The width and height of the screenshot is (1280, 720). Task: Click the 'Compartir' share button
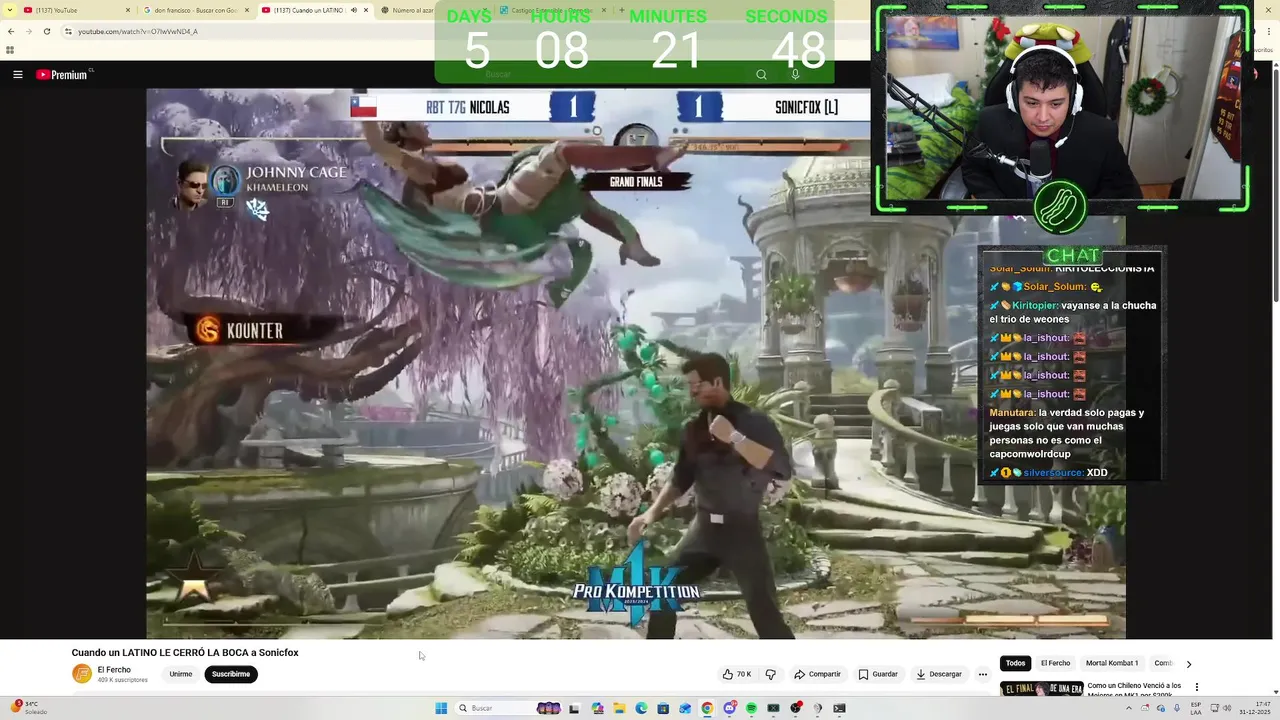tap(817, 674)
